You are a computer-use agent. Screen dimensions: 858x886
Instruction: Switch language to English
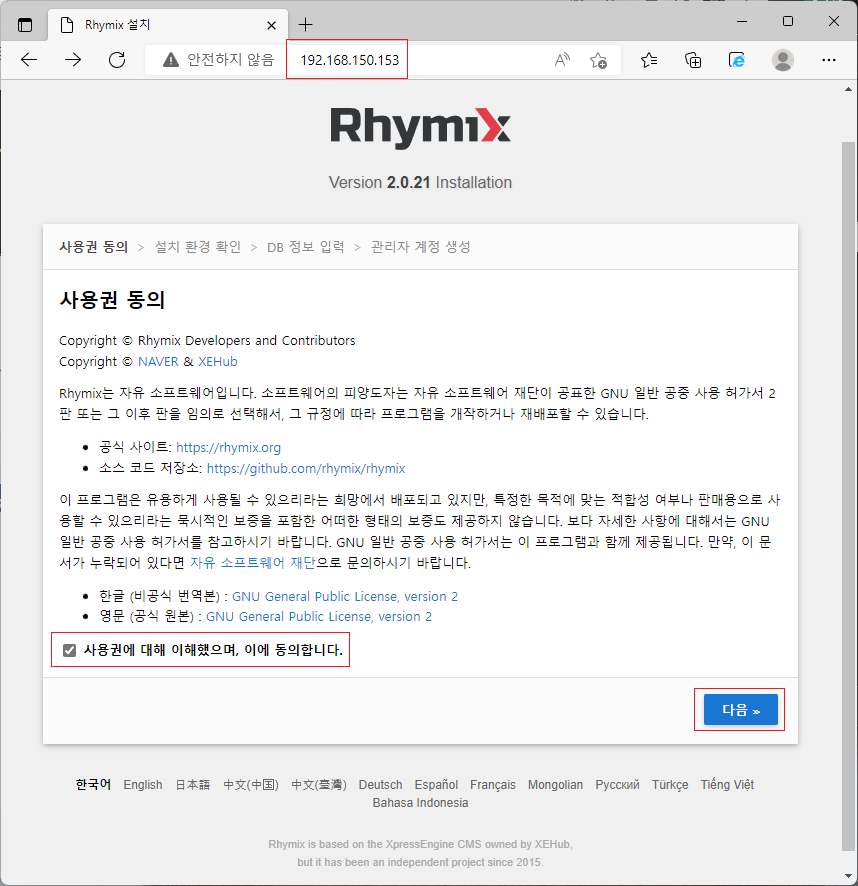[143, 785]
